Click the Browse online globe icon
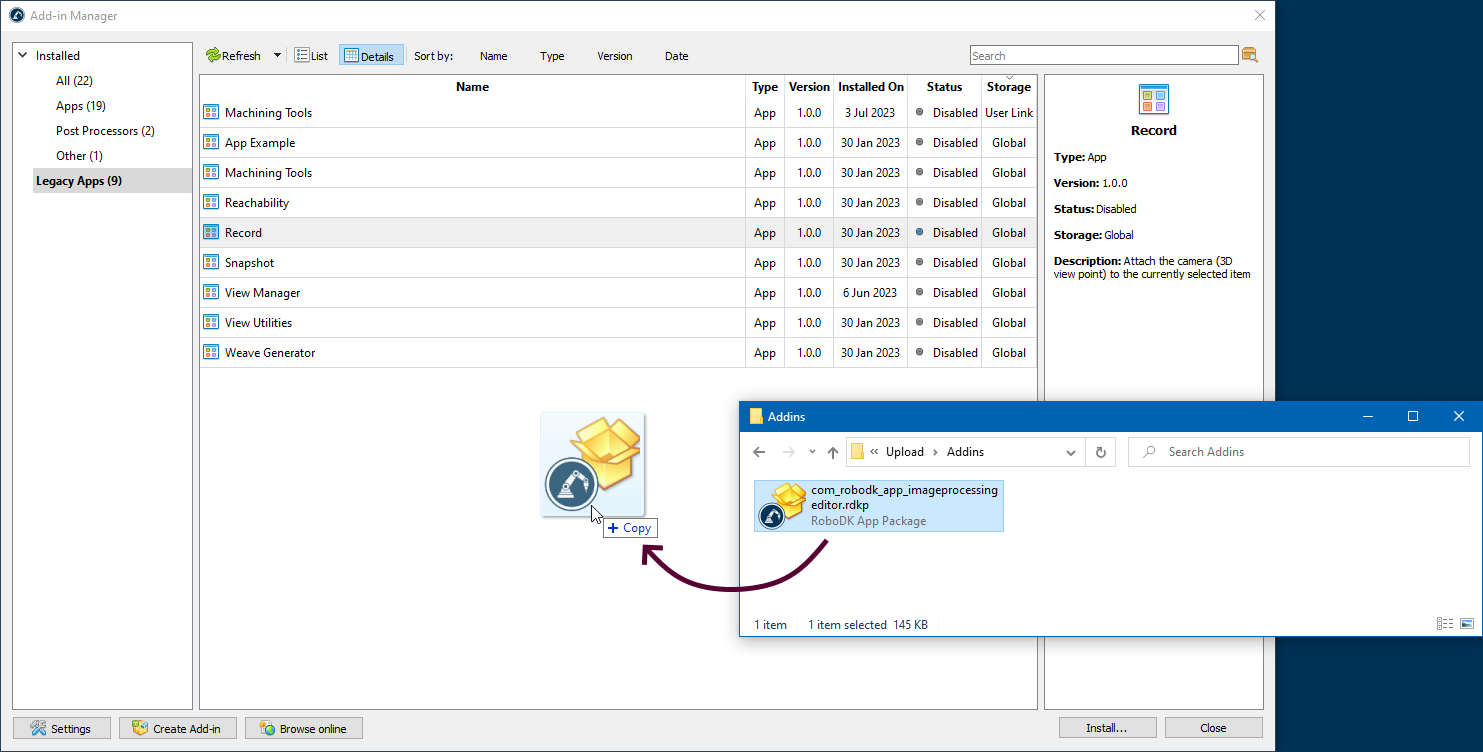This screenshot has height=752, width=1483. pos(267,728)
